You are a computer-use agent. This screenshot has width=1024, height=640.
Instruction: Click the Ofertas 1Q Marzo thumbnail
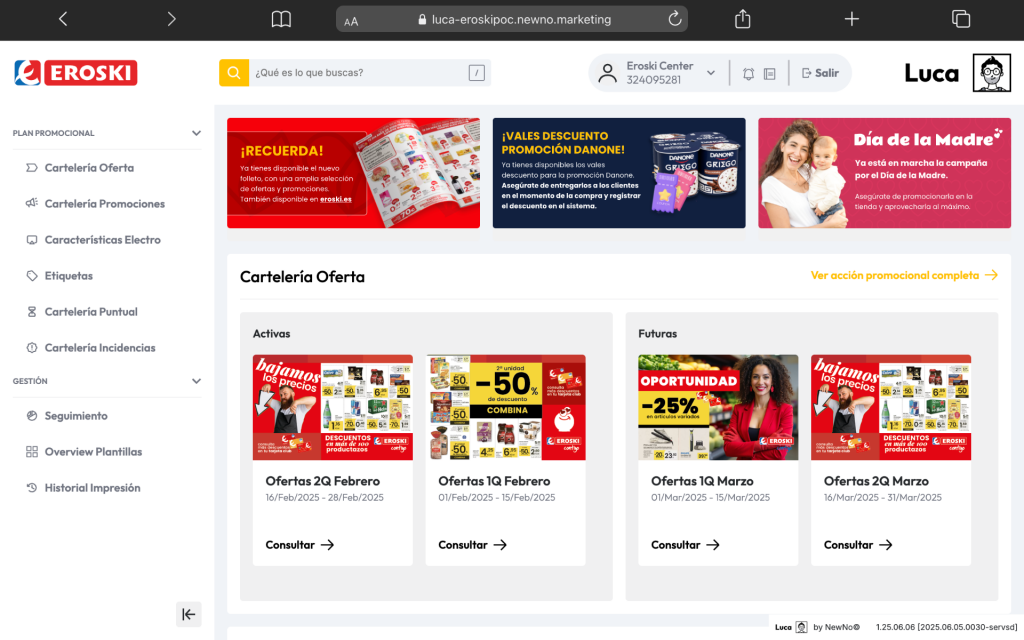click(718, 407)
